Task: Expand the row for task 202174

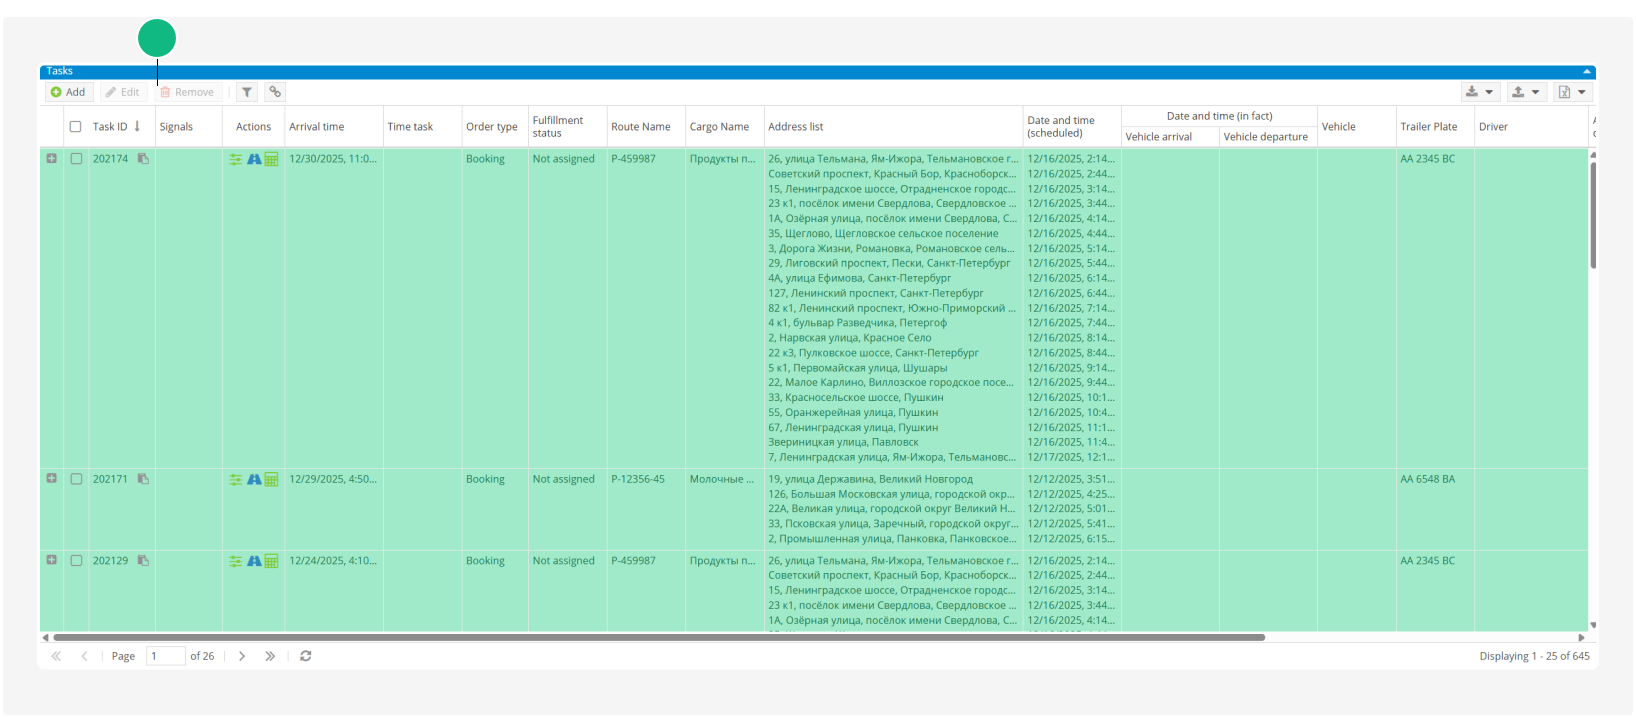Action: tap(52, 158)
